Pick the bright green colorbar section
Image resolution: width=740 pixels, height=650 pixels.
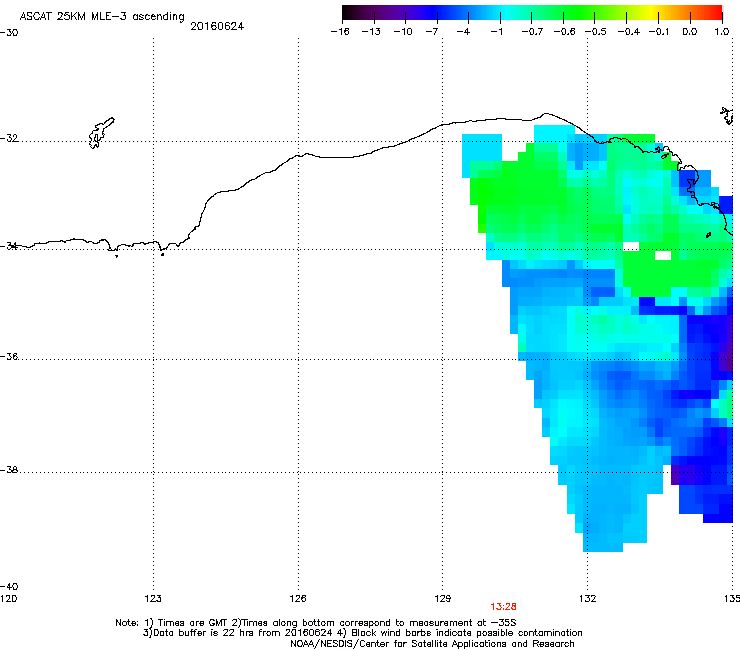pyautogui.click(x=580, y=13)
